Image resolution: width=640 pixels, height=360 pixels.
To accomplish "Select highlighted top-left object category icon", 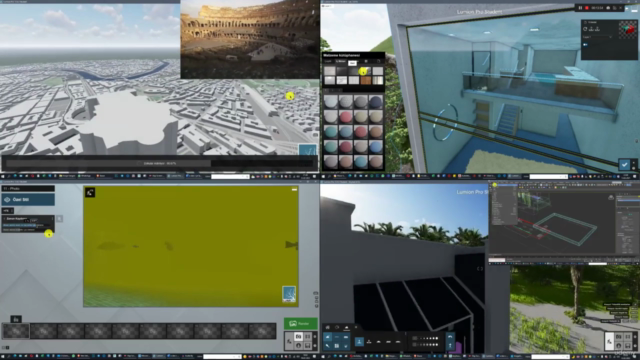I will point(327,337).
